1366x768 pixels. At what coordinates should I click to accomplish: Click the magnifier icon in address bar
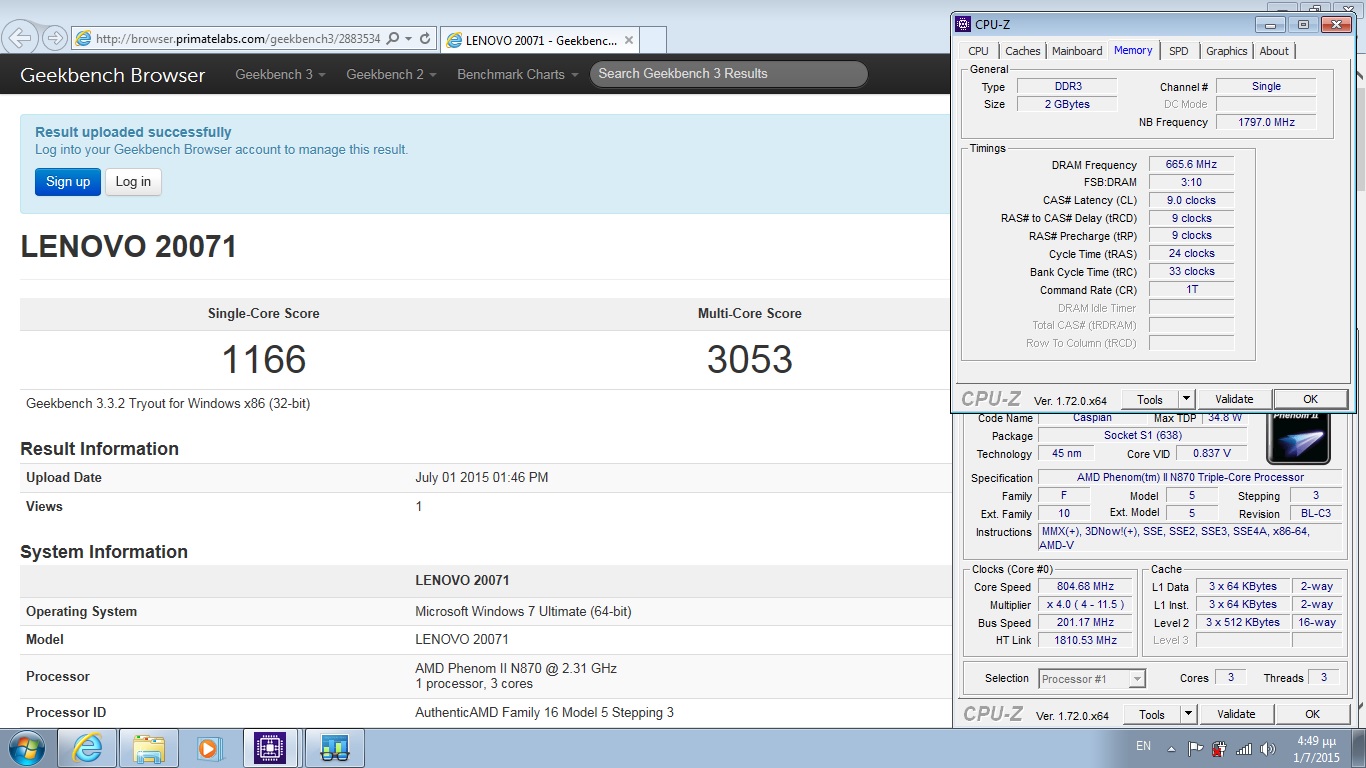pyautogui.click(x=393, y=38)
